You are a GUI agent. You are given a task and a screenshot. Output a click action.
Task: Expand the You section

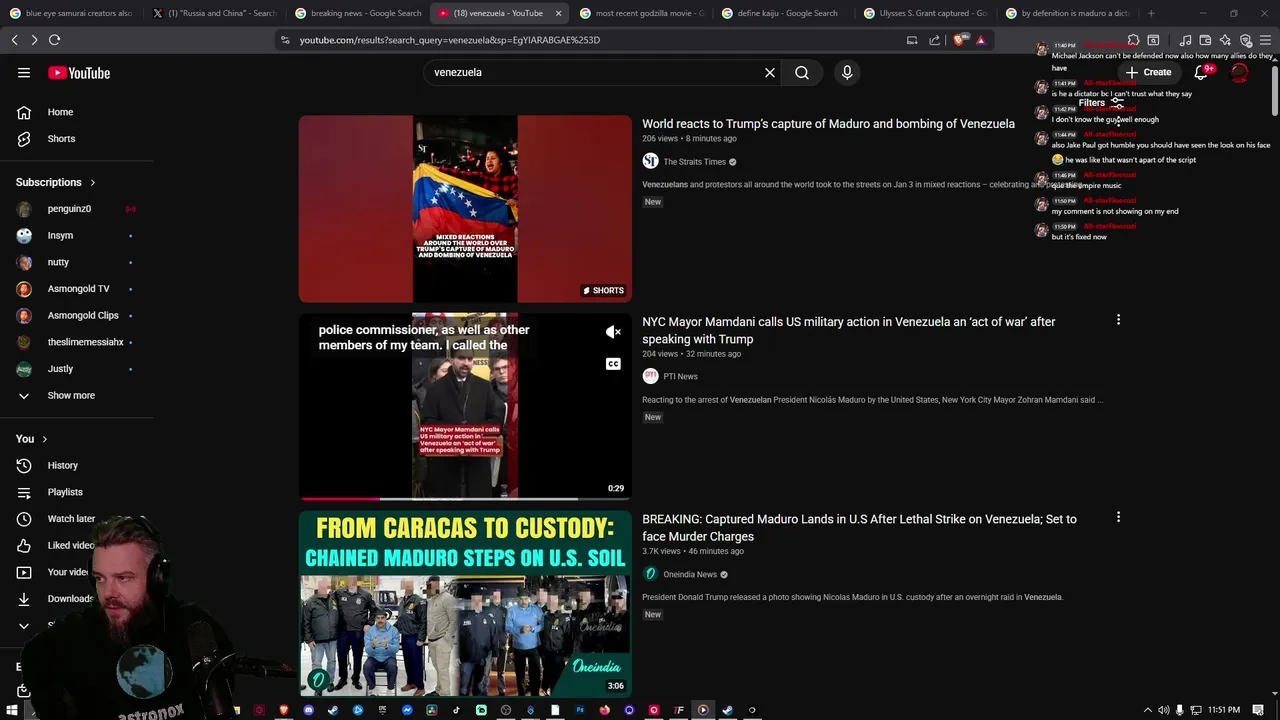click(x=32, y=439)
